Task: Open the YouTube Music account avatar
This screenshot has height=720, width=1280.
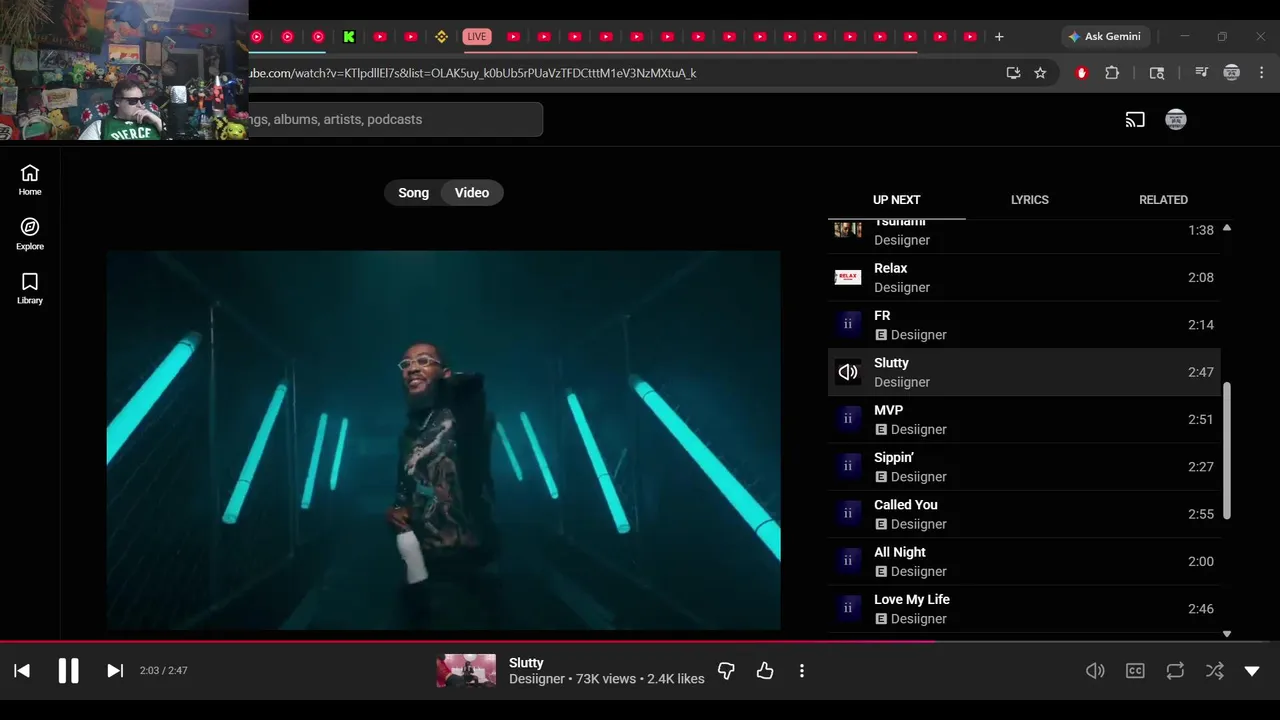Action: point(1176,120)
